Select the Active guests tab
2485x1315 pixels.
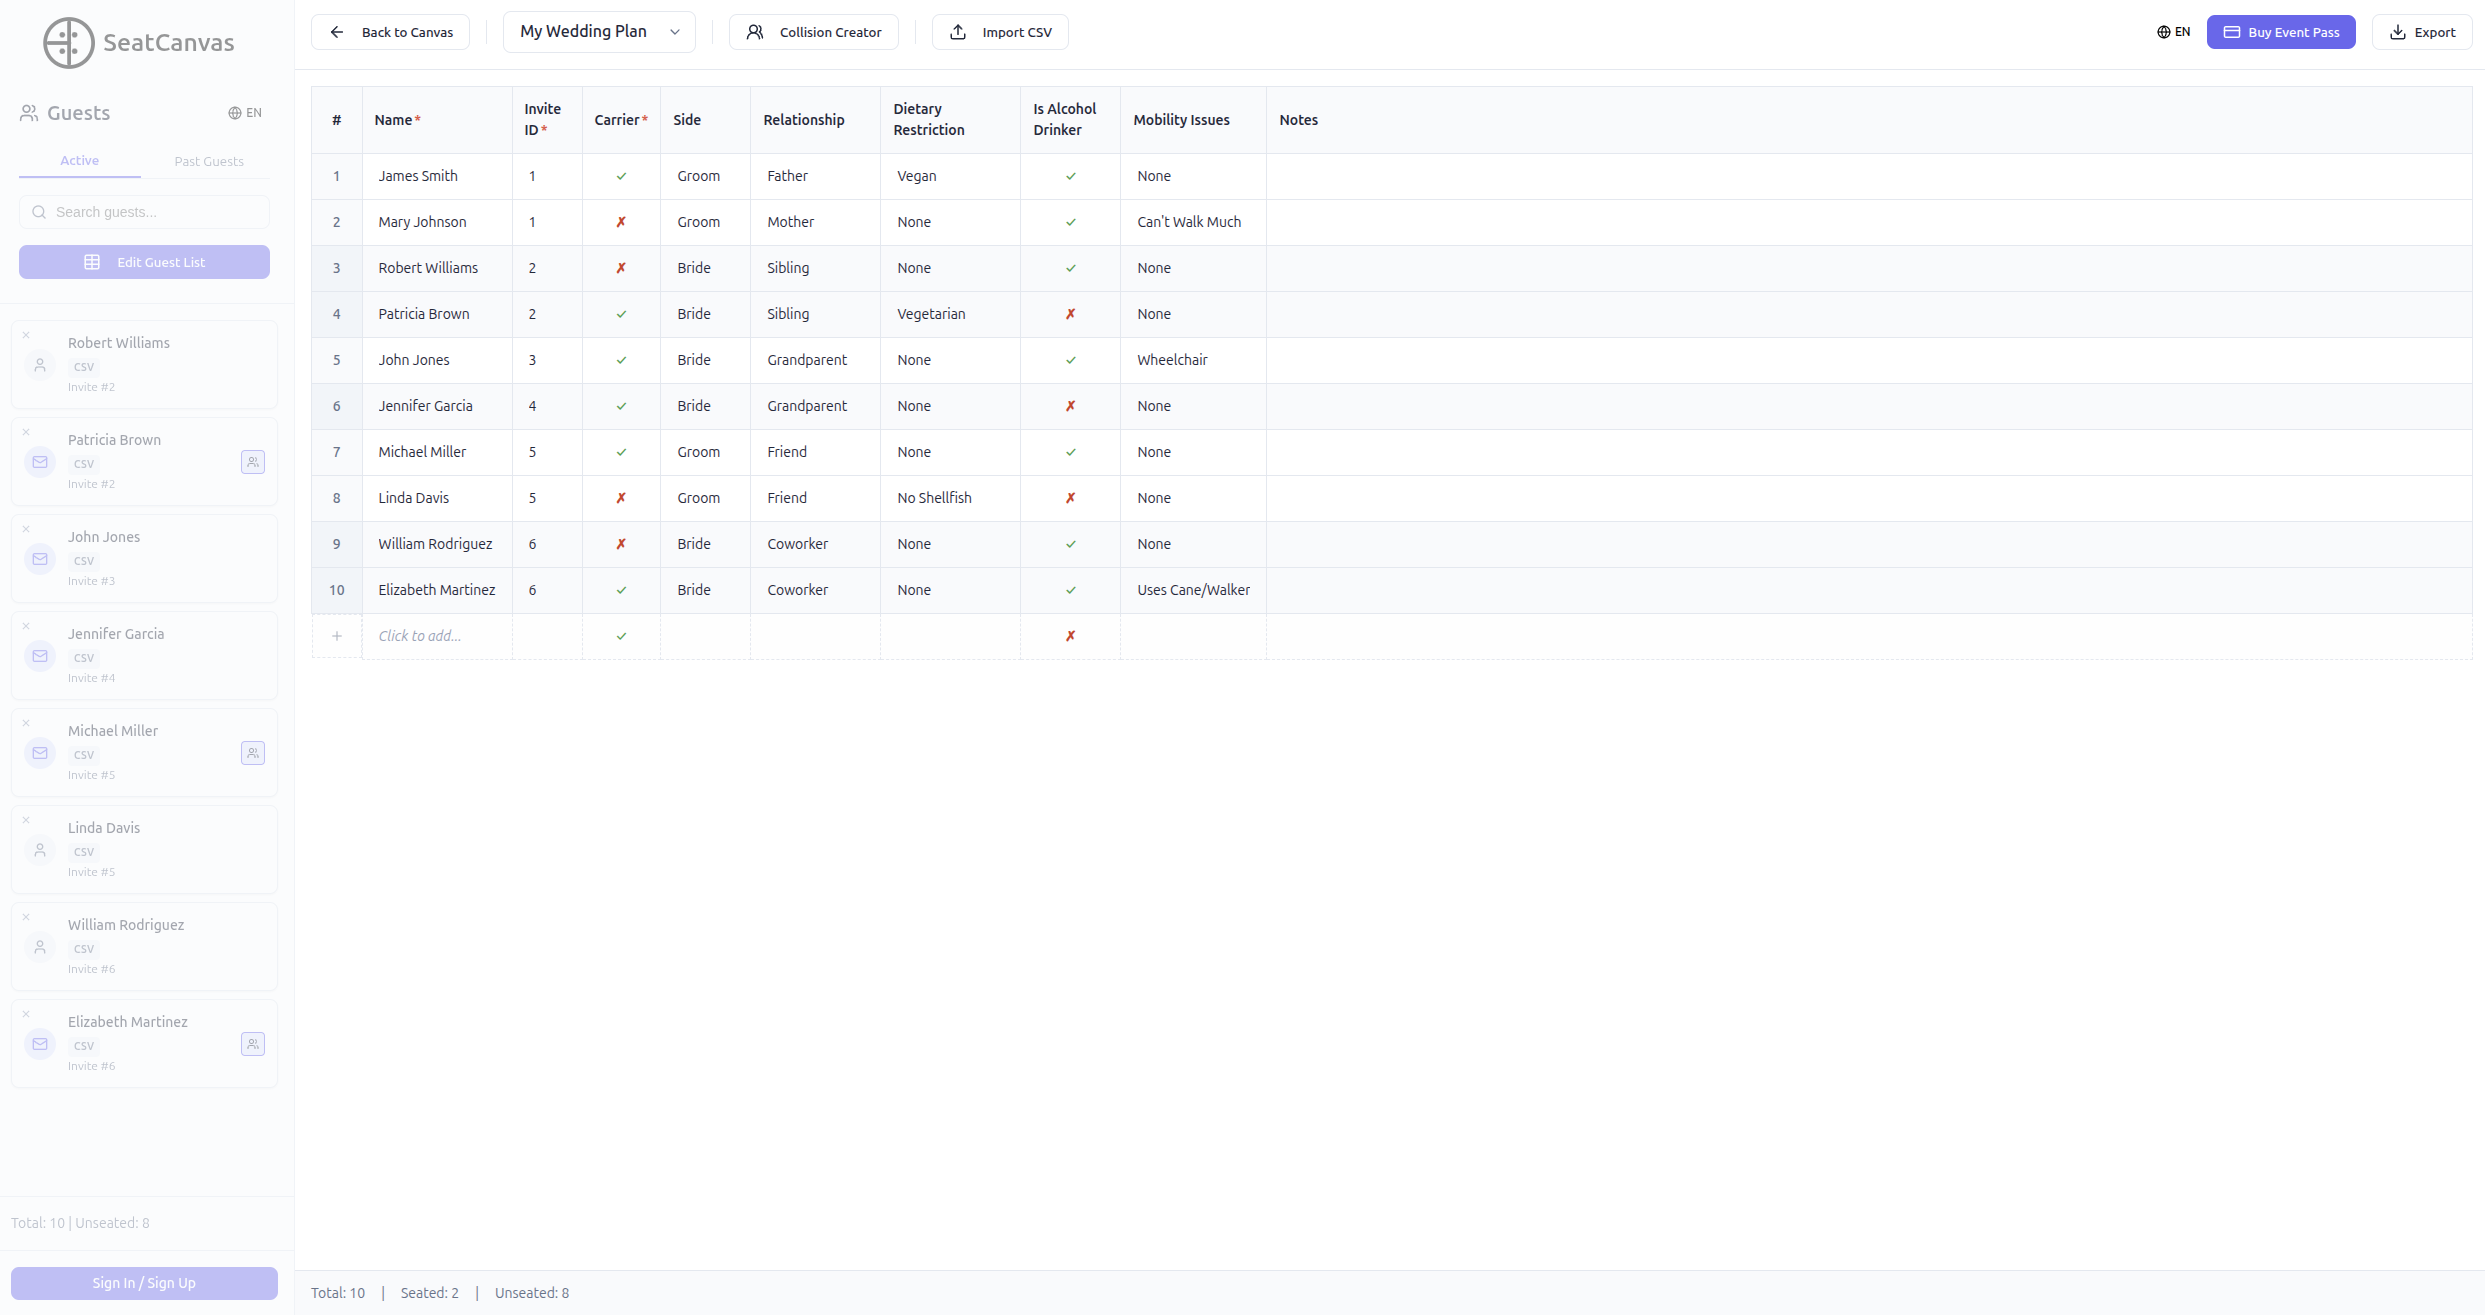point(79,160)
